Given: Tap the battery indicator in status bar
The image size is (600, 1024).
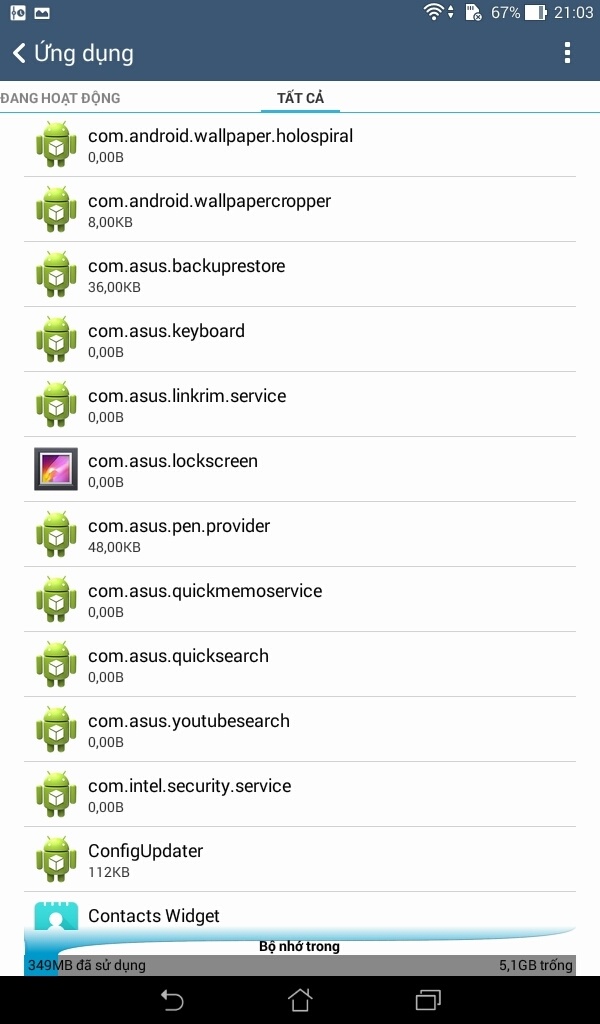Looking at the screenshot, I should click(536, 13).
